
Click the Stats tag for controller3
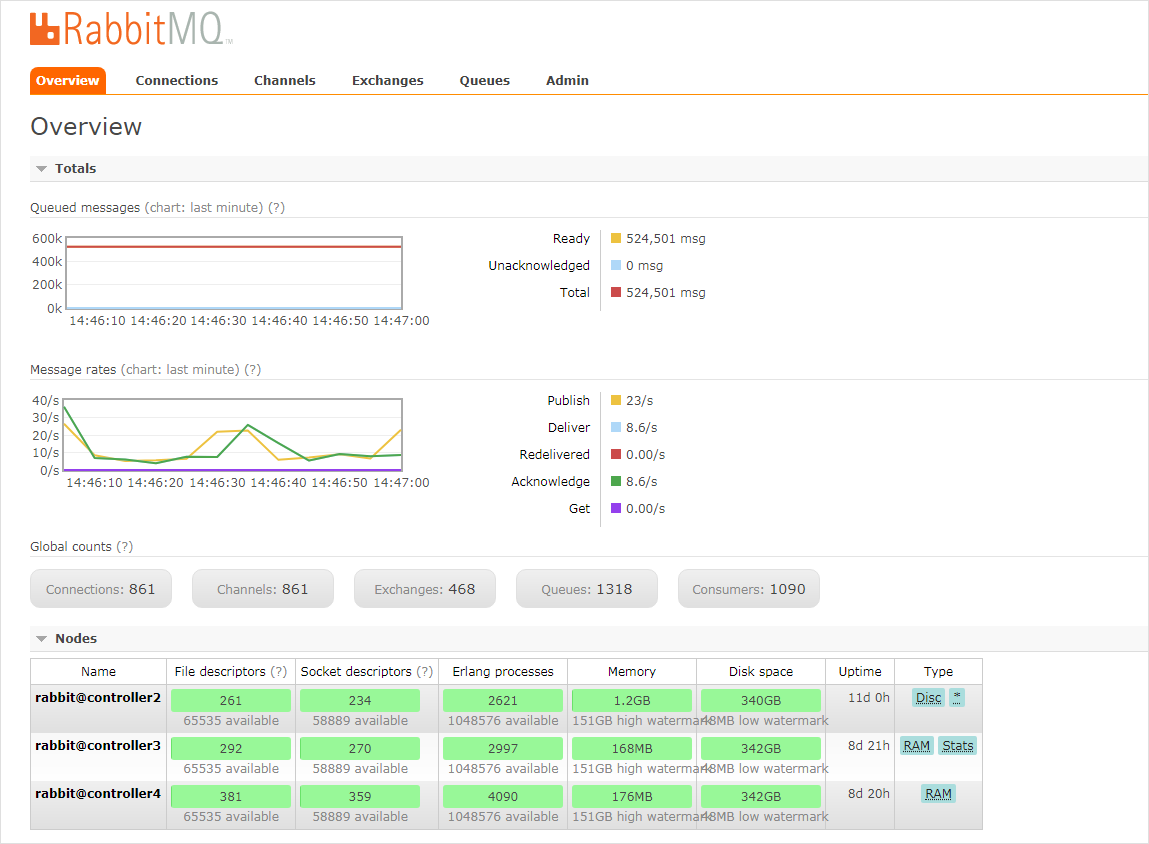957,746
